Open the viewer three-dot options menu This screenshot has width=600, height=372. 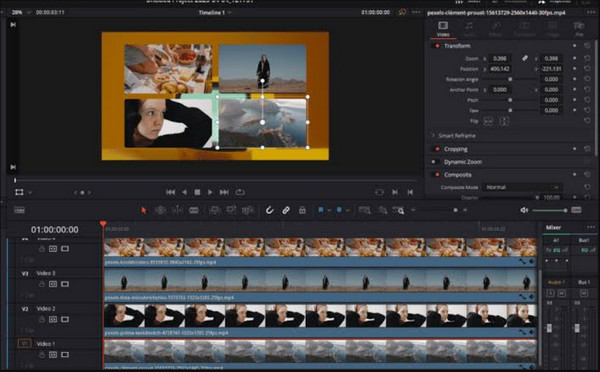[416, 12]
